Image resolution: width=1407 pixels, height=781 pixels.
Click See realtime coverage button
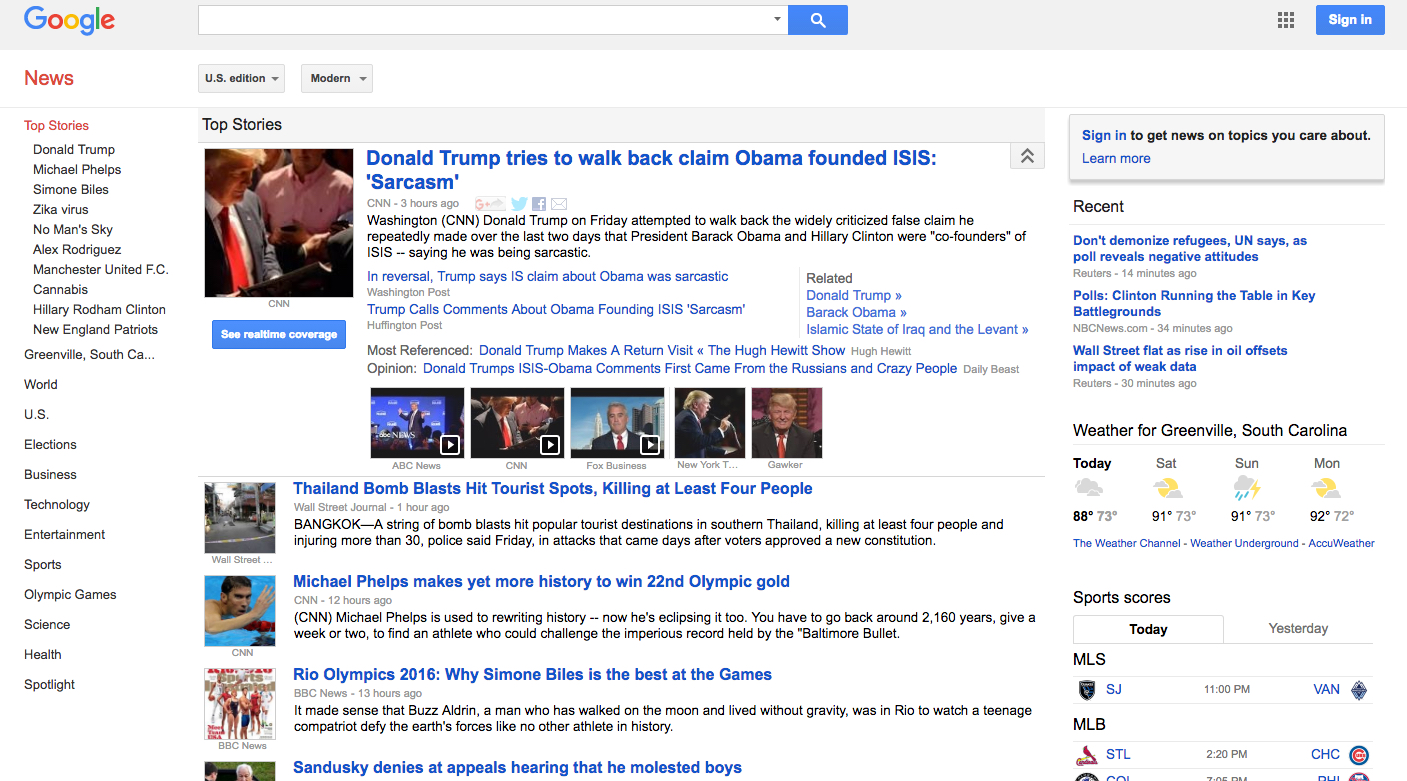(x=279, y=334)
